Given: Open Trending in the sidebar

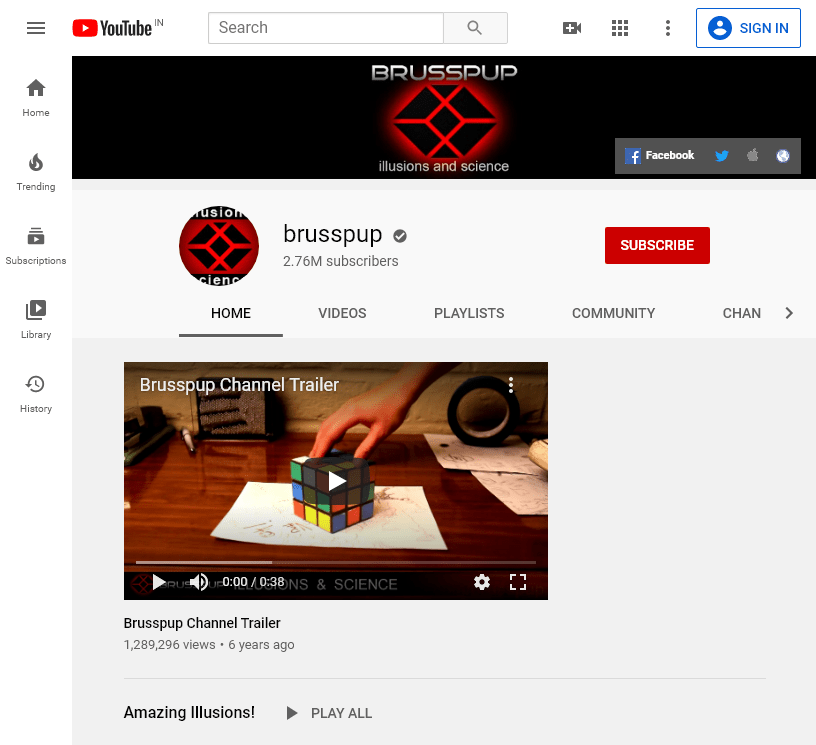Looking at the screenshot, I should coord(36,172).
